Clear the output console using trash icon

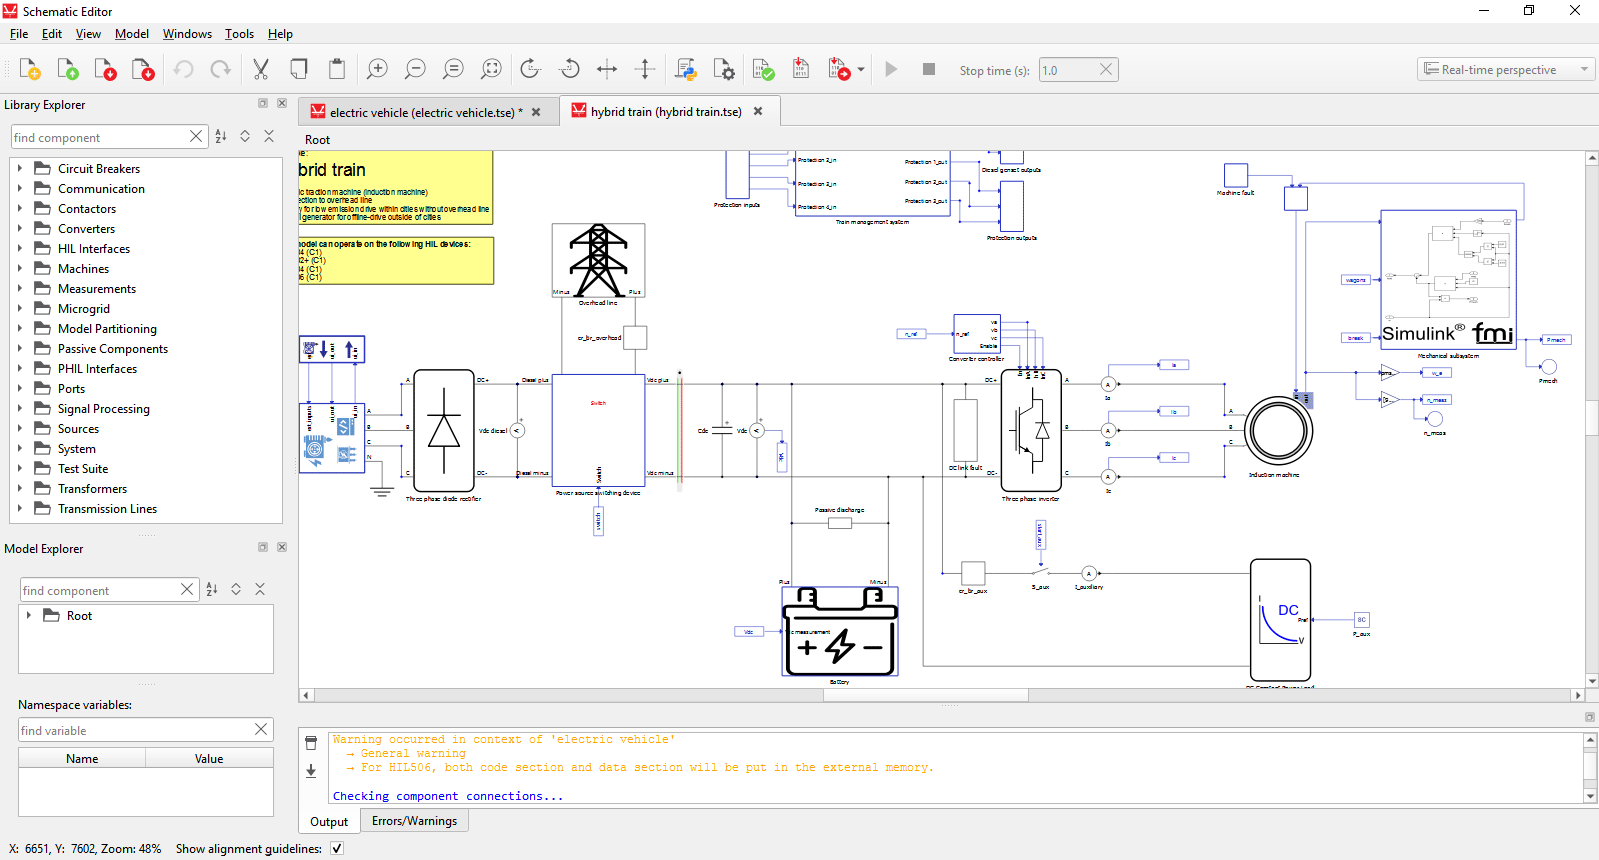tap(311, 743)
